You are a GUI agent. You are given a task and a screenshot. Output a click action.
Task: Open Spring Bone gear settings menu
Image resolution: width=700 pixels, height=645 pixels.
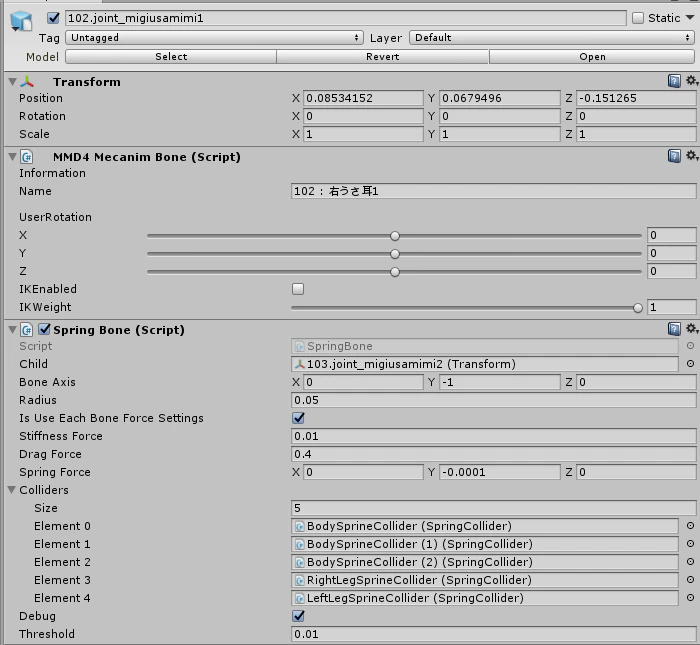click(692, 329)
